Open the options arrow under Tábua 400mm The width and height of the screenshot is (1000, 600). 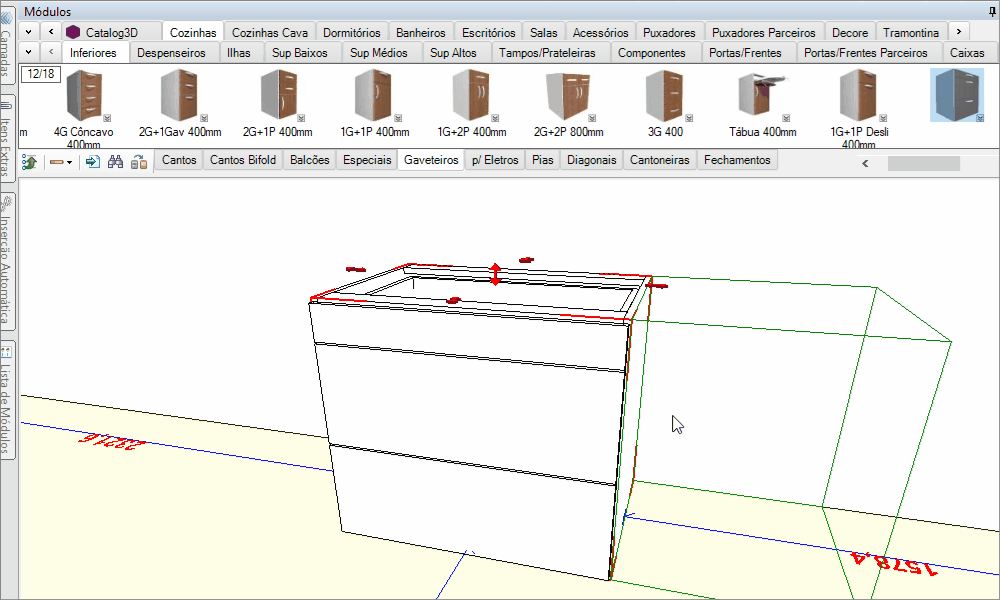(x=787, y=117)
